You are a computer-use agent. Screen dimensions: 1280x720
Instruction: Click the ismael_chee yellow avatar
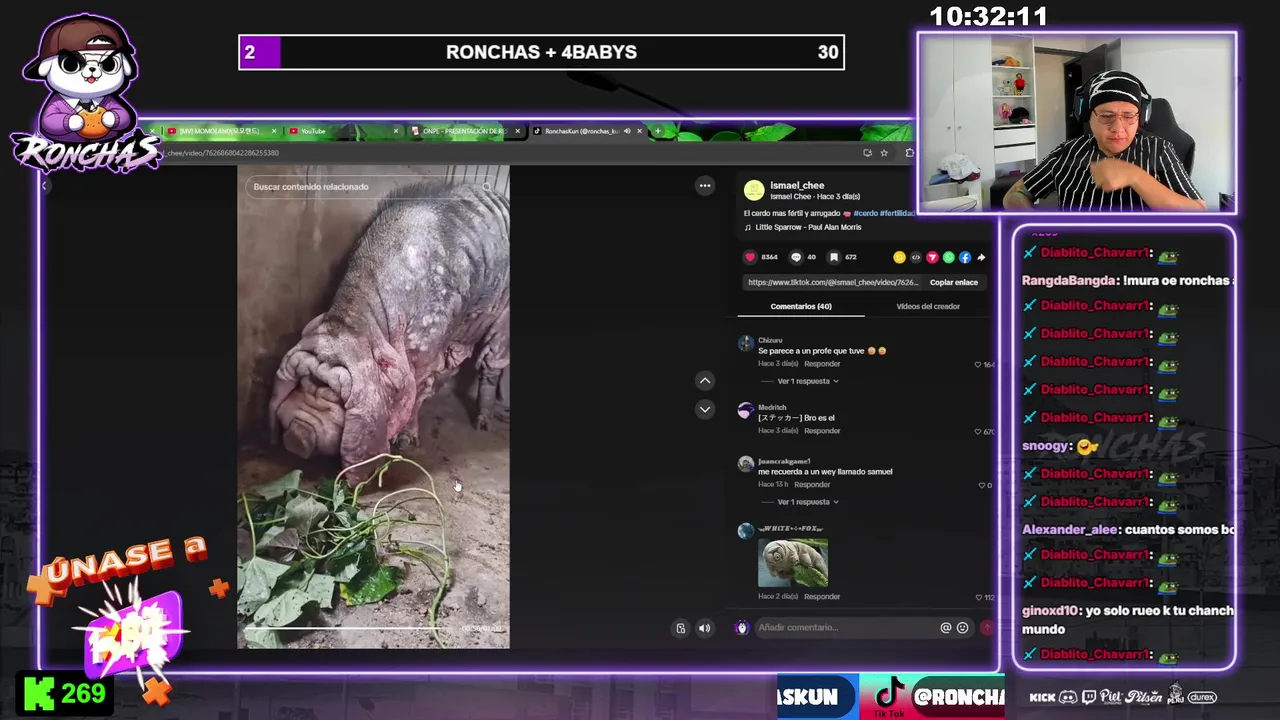(754, 190)
